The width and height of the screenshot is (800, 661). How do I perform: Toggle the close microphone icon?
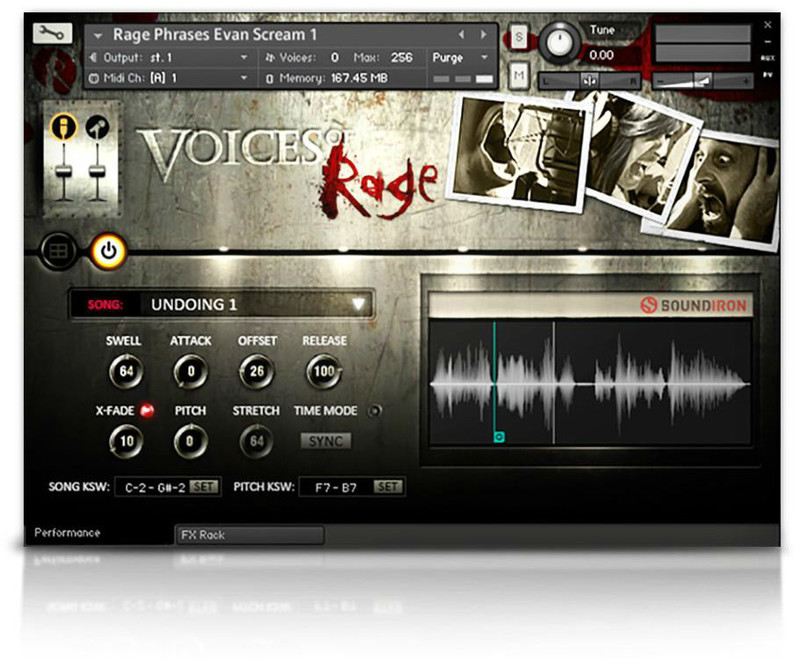(x=63, y=126)
